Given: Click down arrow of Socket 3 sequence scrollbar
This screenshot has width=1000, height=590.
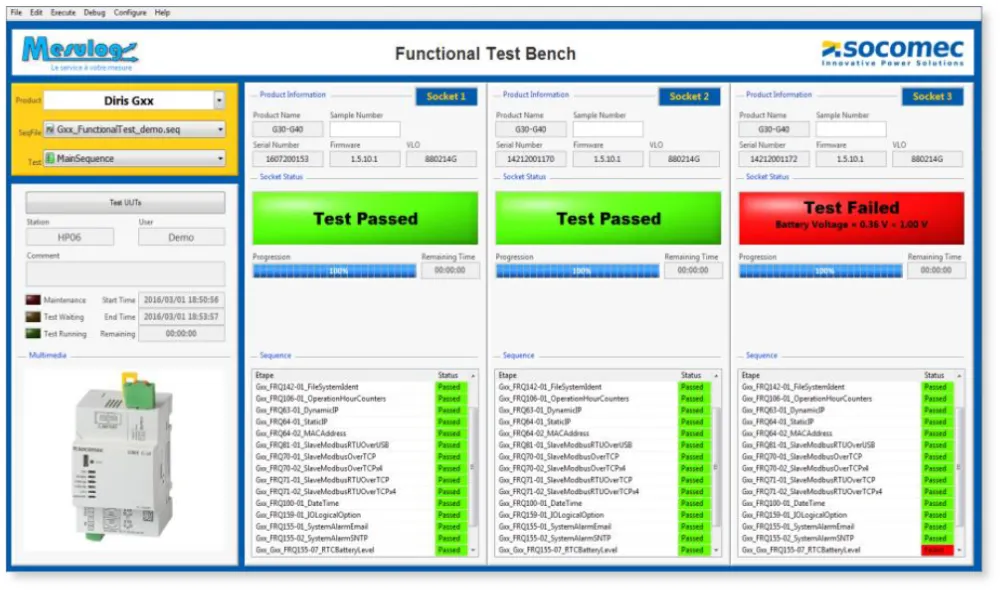Looking at the screenshot, I should point(959,550).
